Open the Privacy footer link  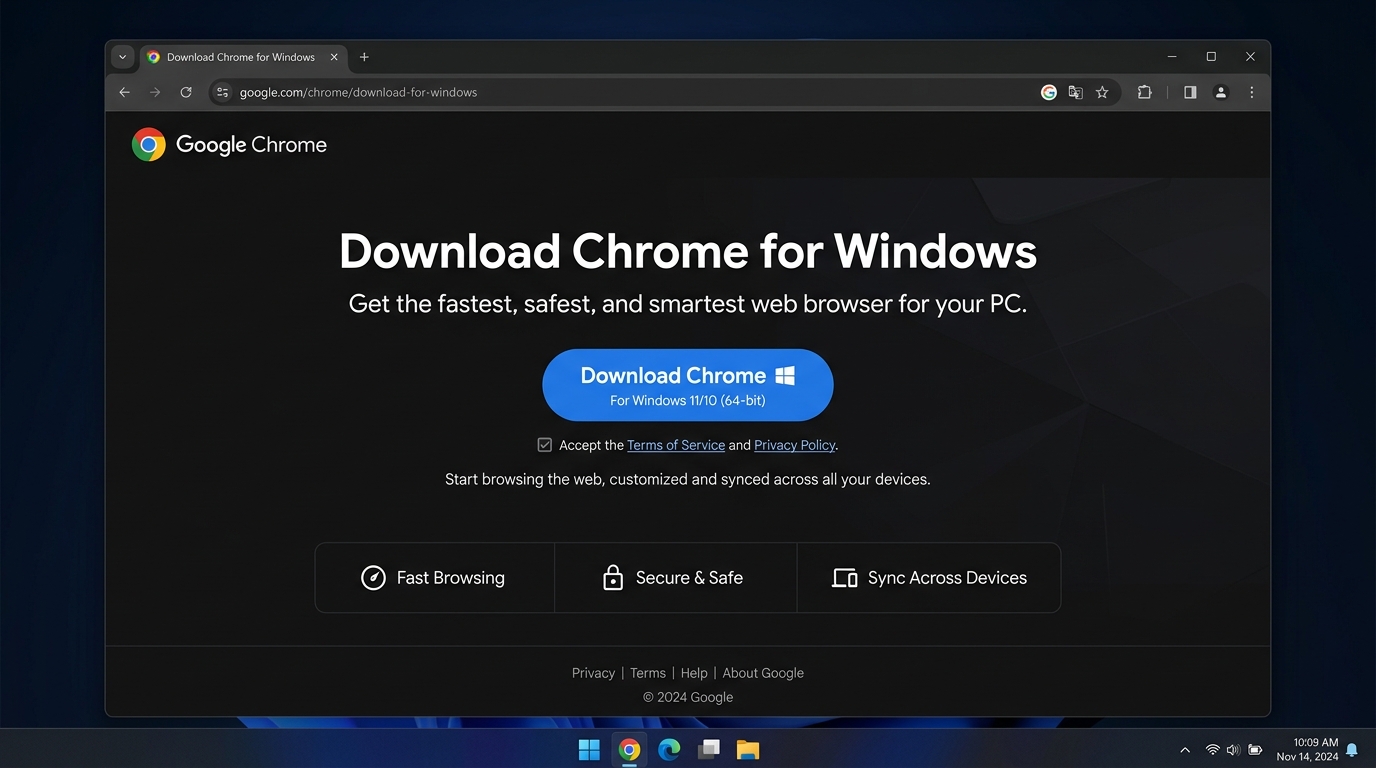[x=593, y=673]
